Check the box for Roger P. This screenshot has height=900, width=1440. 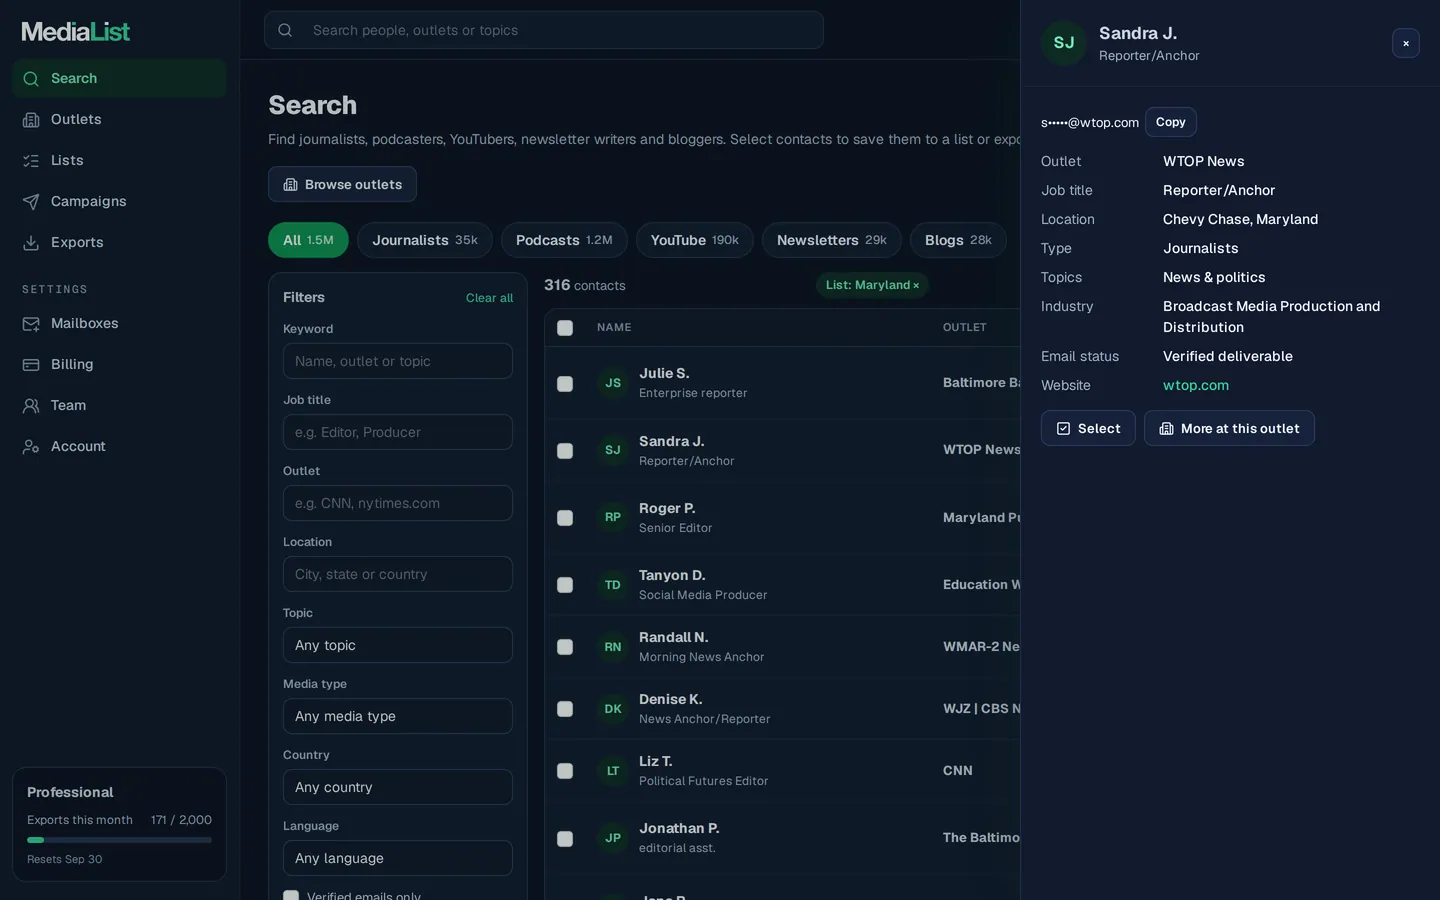(565, 518)
